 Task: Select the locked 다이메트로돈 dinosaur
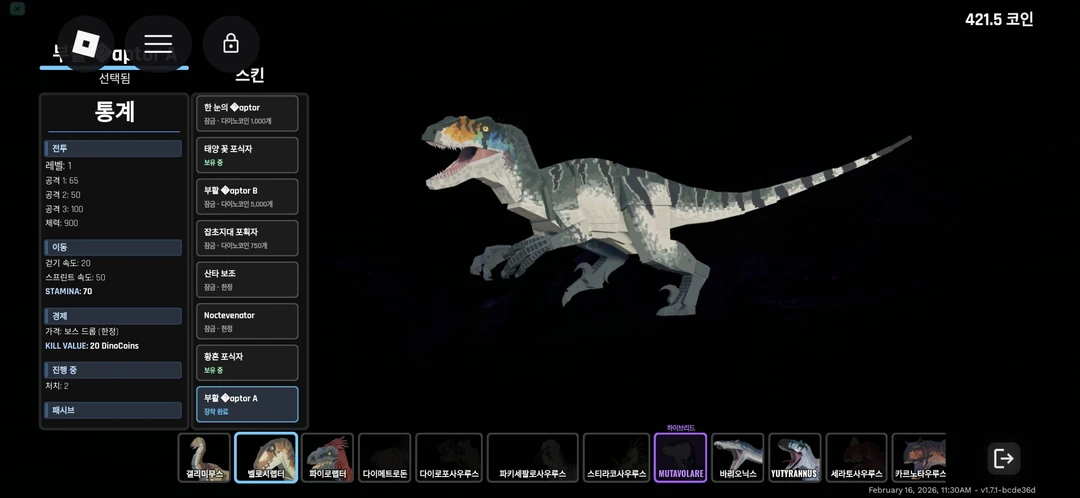(385, 458)
